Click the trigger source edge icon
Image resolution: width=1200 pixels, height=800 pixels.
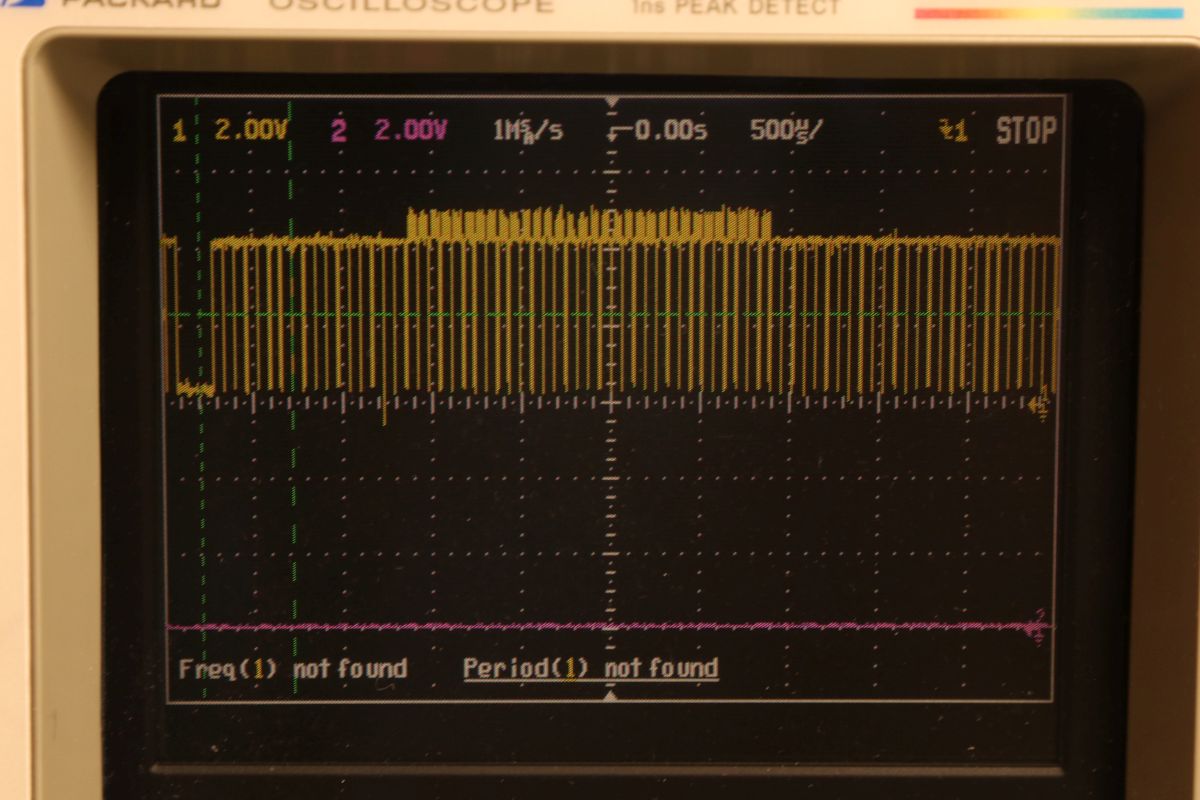pos(952,130)
